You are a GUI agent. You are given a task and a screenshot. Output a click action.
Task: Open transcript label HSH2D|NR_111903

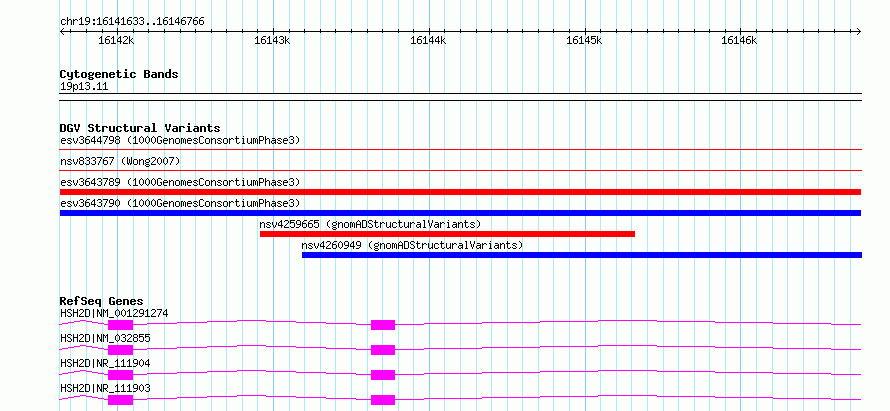pos(105,388)
